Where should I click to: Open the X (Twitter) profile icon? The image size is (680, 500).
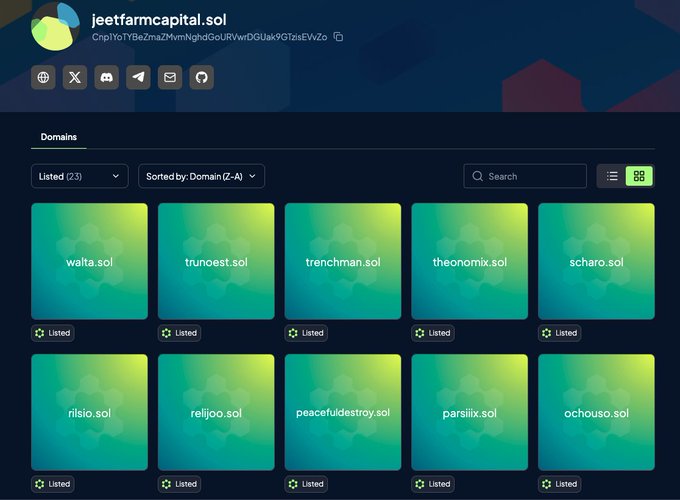75,77
